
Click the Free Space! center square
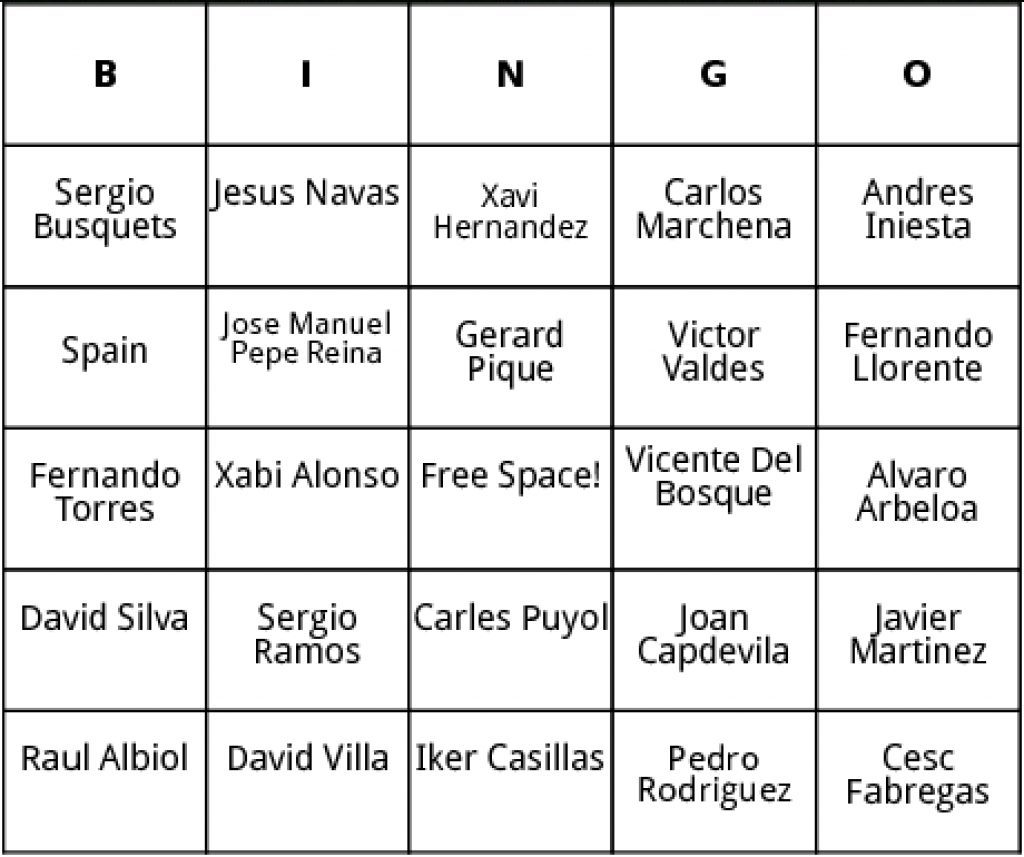pos(510,476)
